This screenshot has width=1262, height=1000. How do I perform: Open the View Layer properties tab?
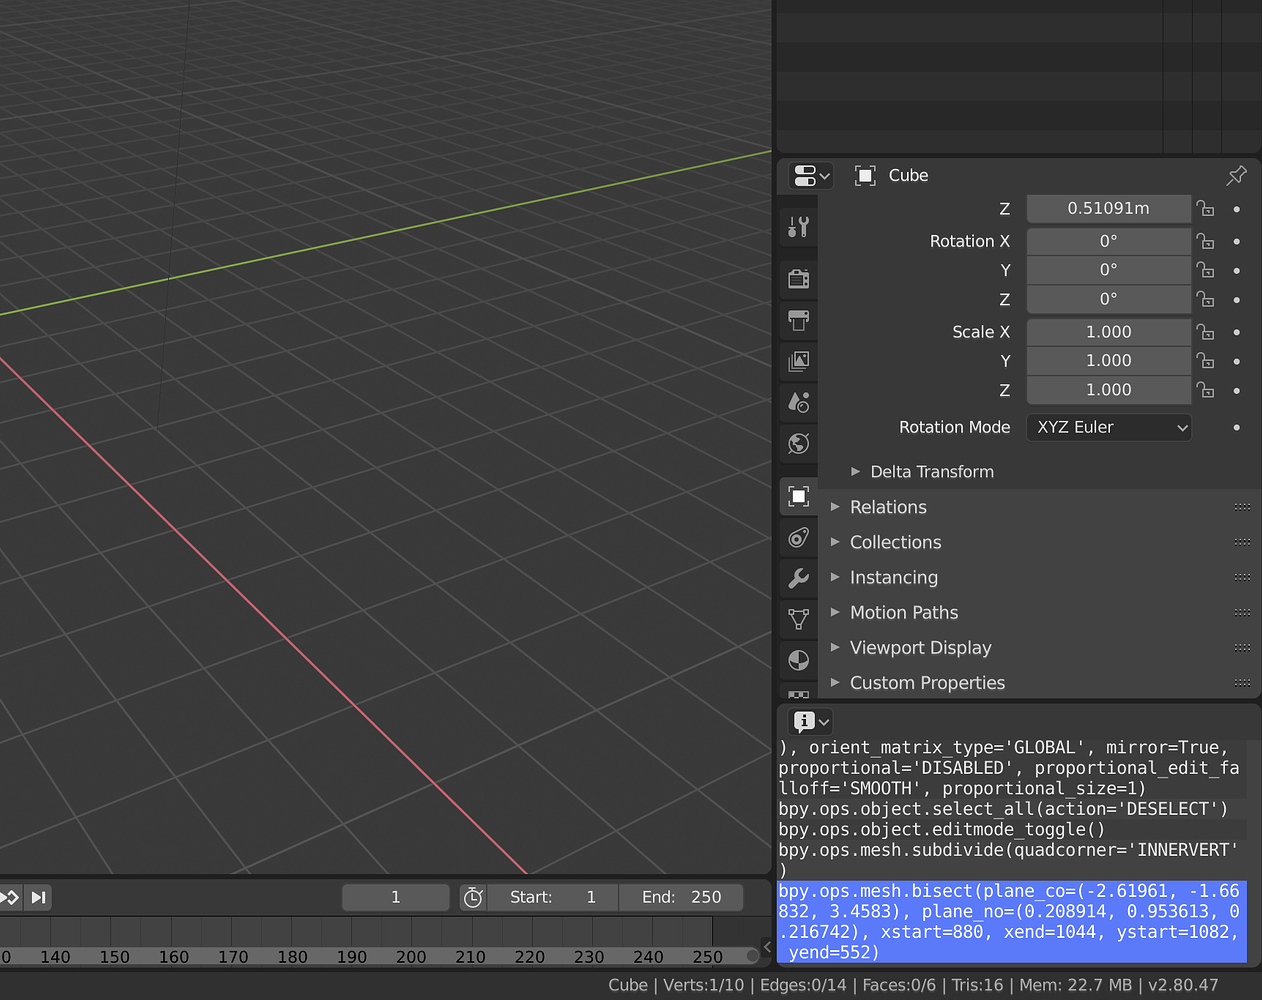click(x=798, y=361)
